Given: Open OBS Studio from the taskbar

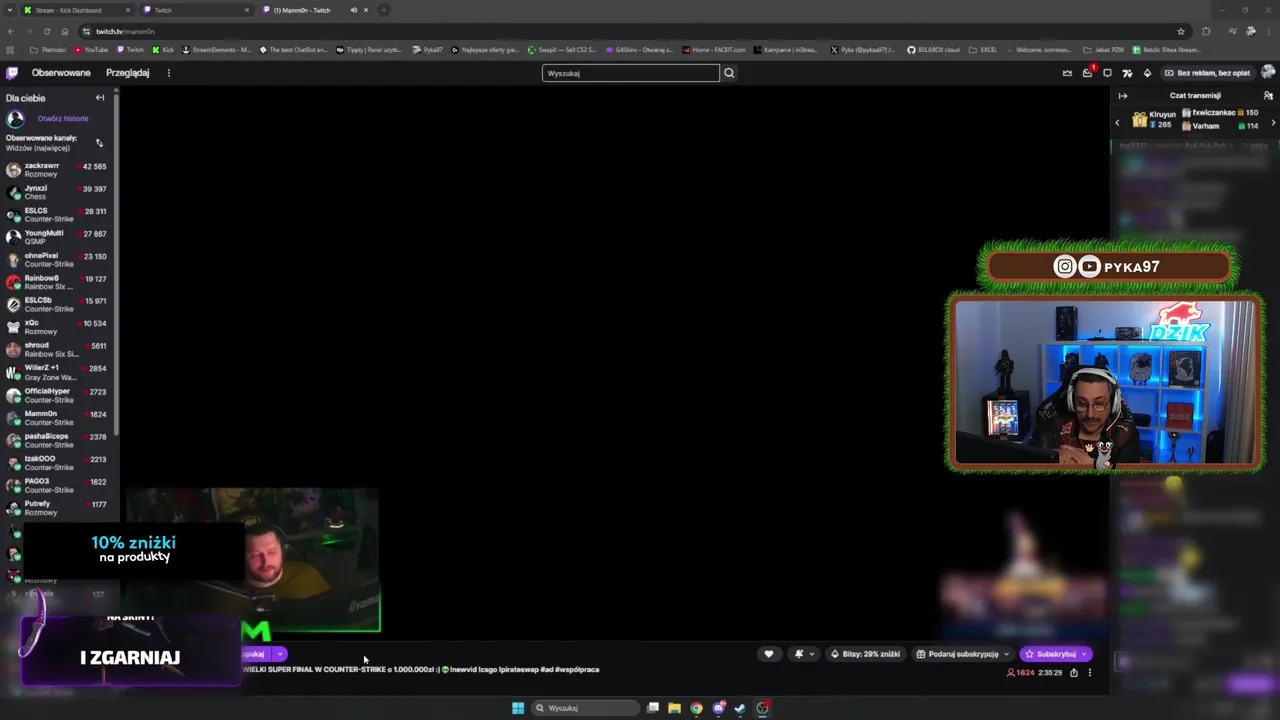Looking at the screenshot, I should tap(763, 708).
